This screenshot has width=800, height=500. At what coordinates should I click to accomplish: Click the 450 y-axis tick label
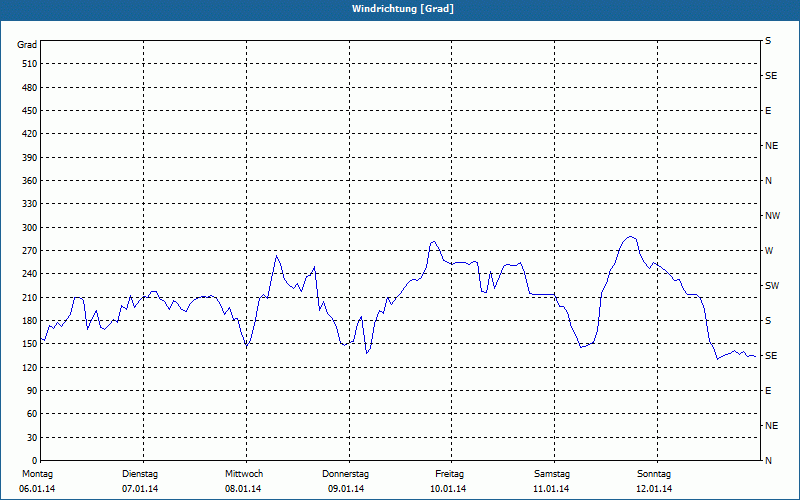coord(29,111)
